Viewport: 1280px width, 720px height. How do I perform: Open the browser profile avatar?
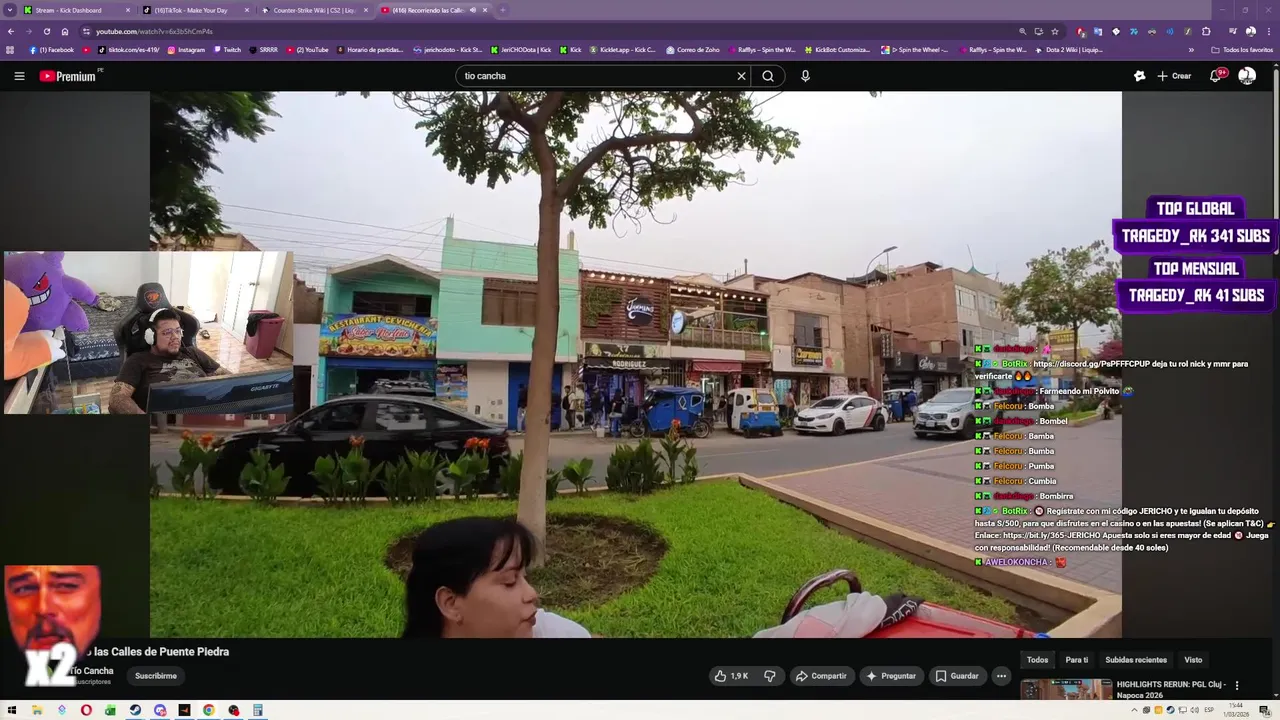pos(1250,31)
